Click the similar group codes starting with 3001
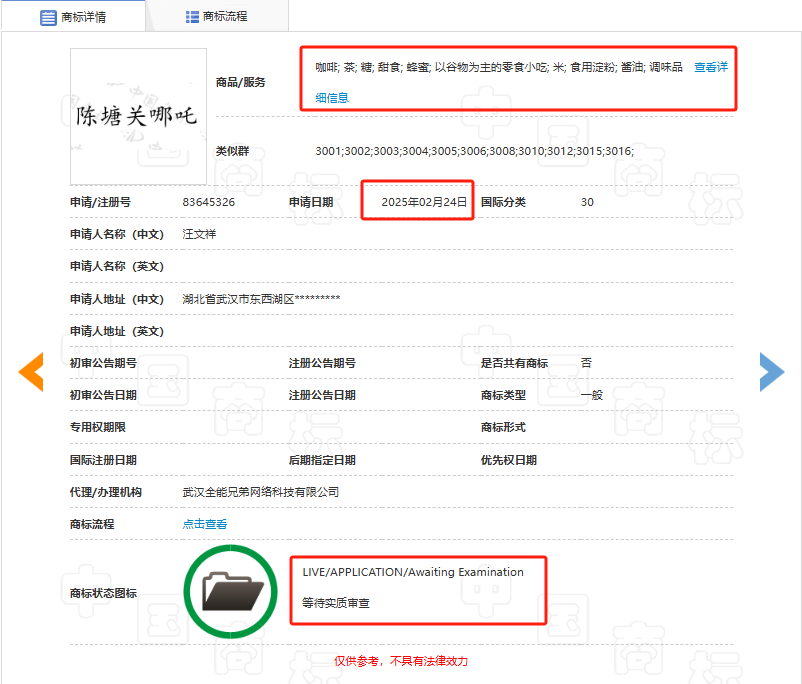802x684 pixels. [x=474, y=151]
